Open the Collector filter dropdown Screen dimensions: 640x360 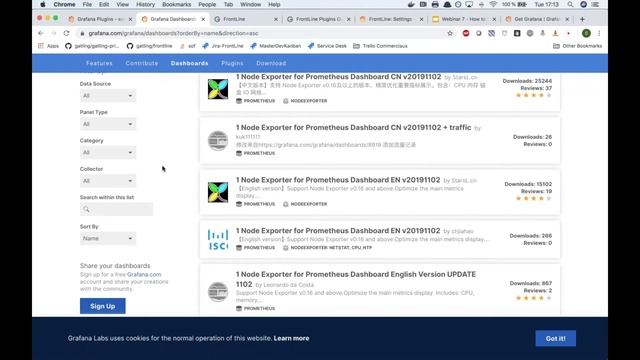point(108,181)
